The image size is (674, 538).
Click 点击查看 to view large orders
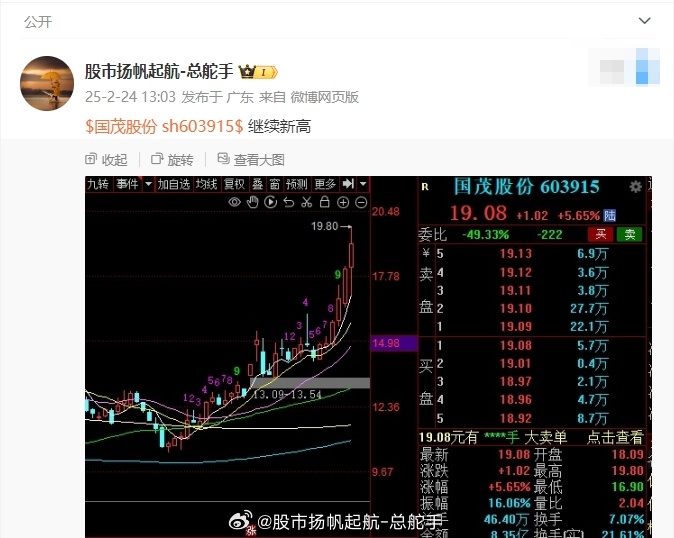(x=615, y=437)
